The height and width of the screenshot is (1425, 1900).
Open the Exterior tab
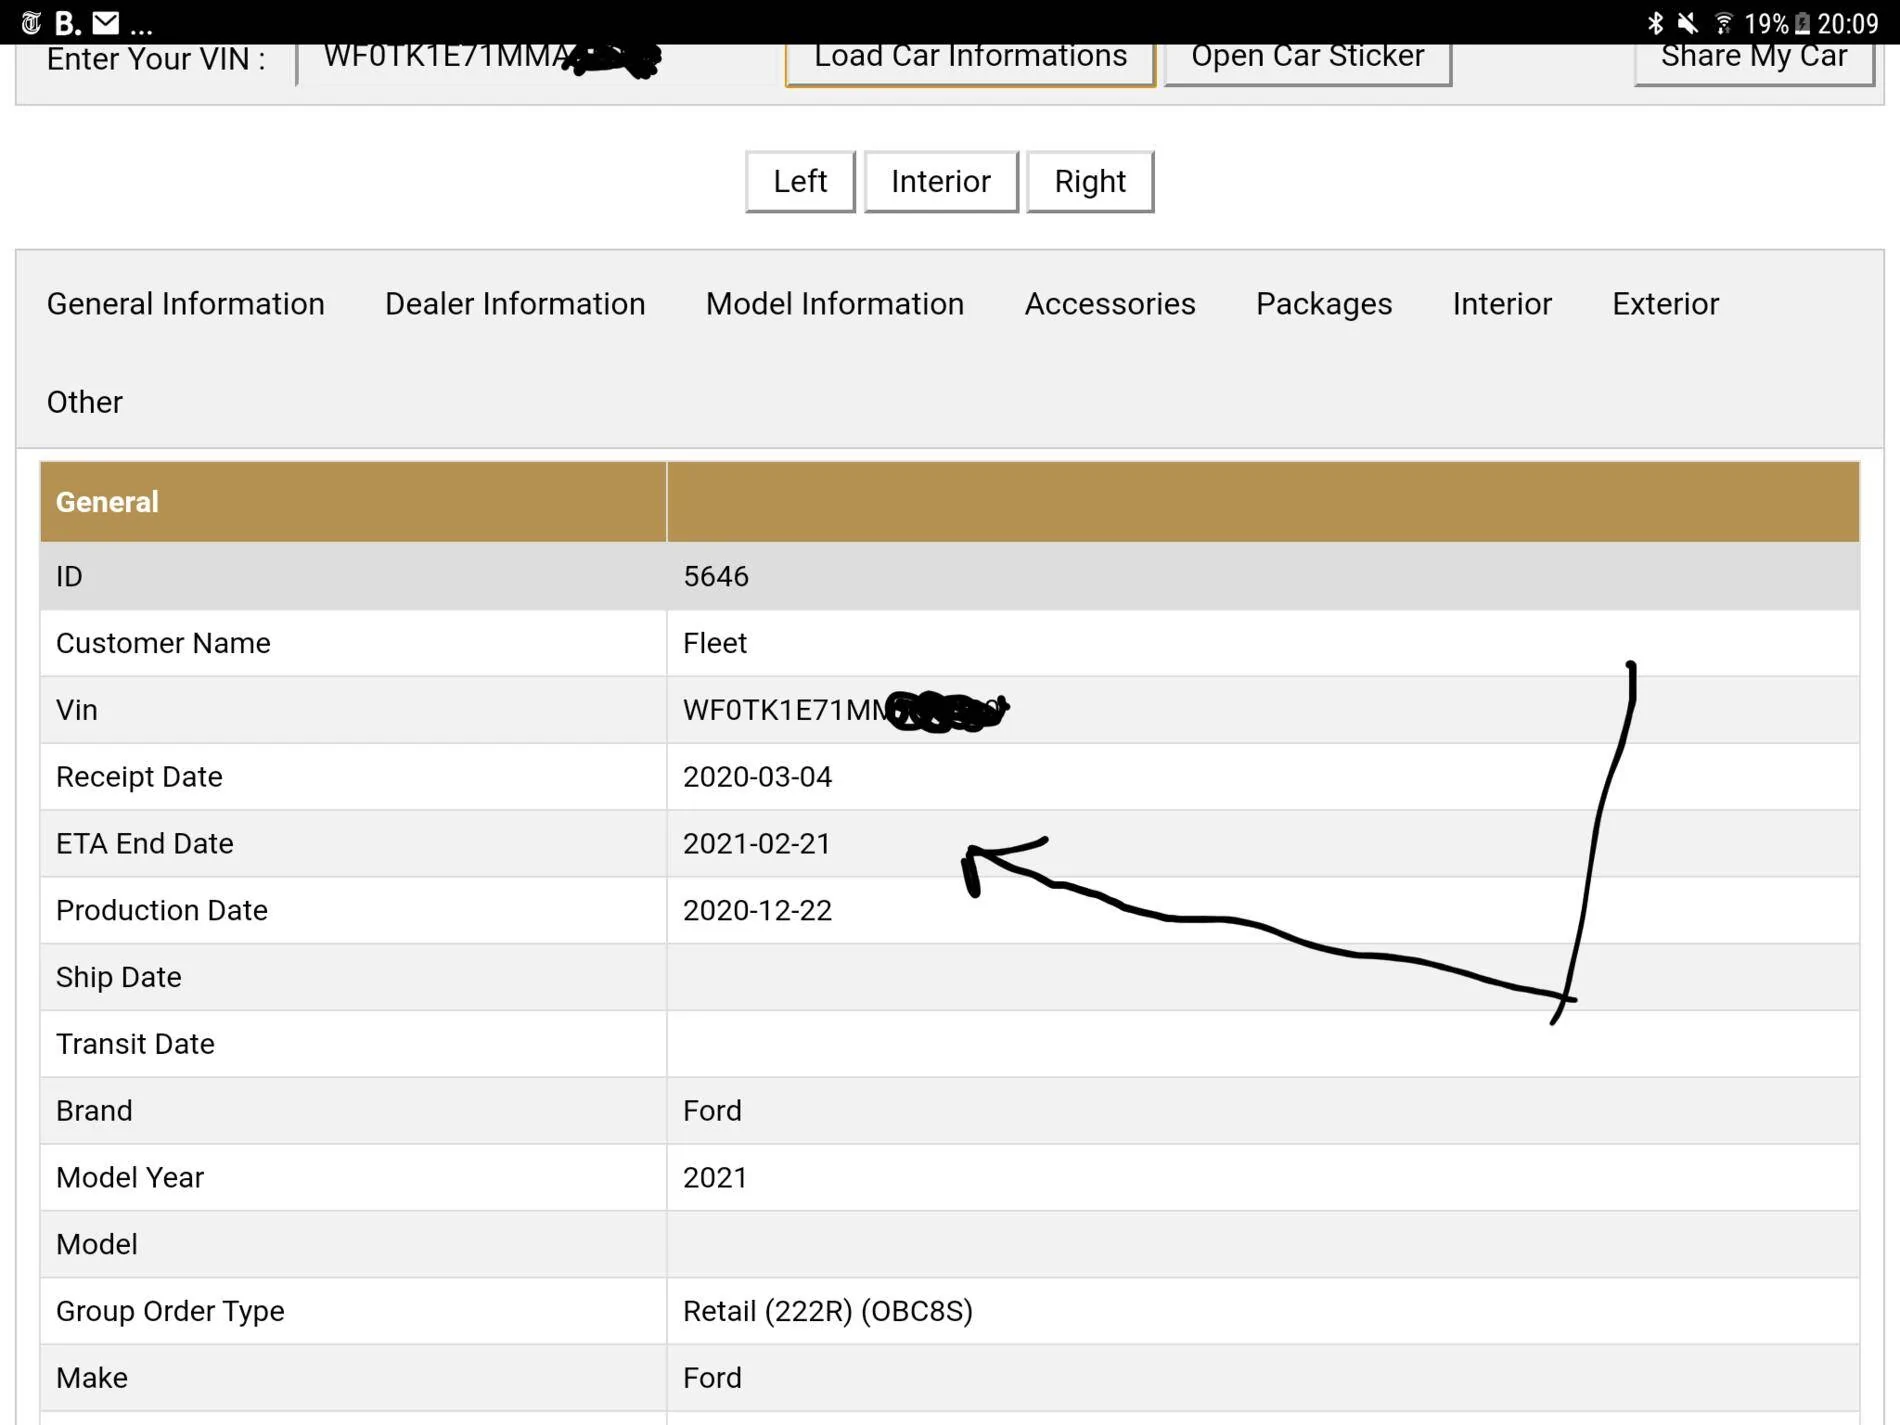tap(1665, 303)
